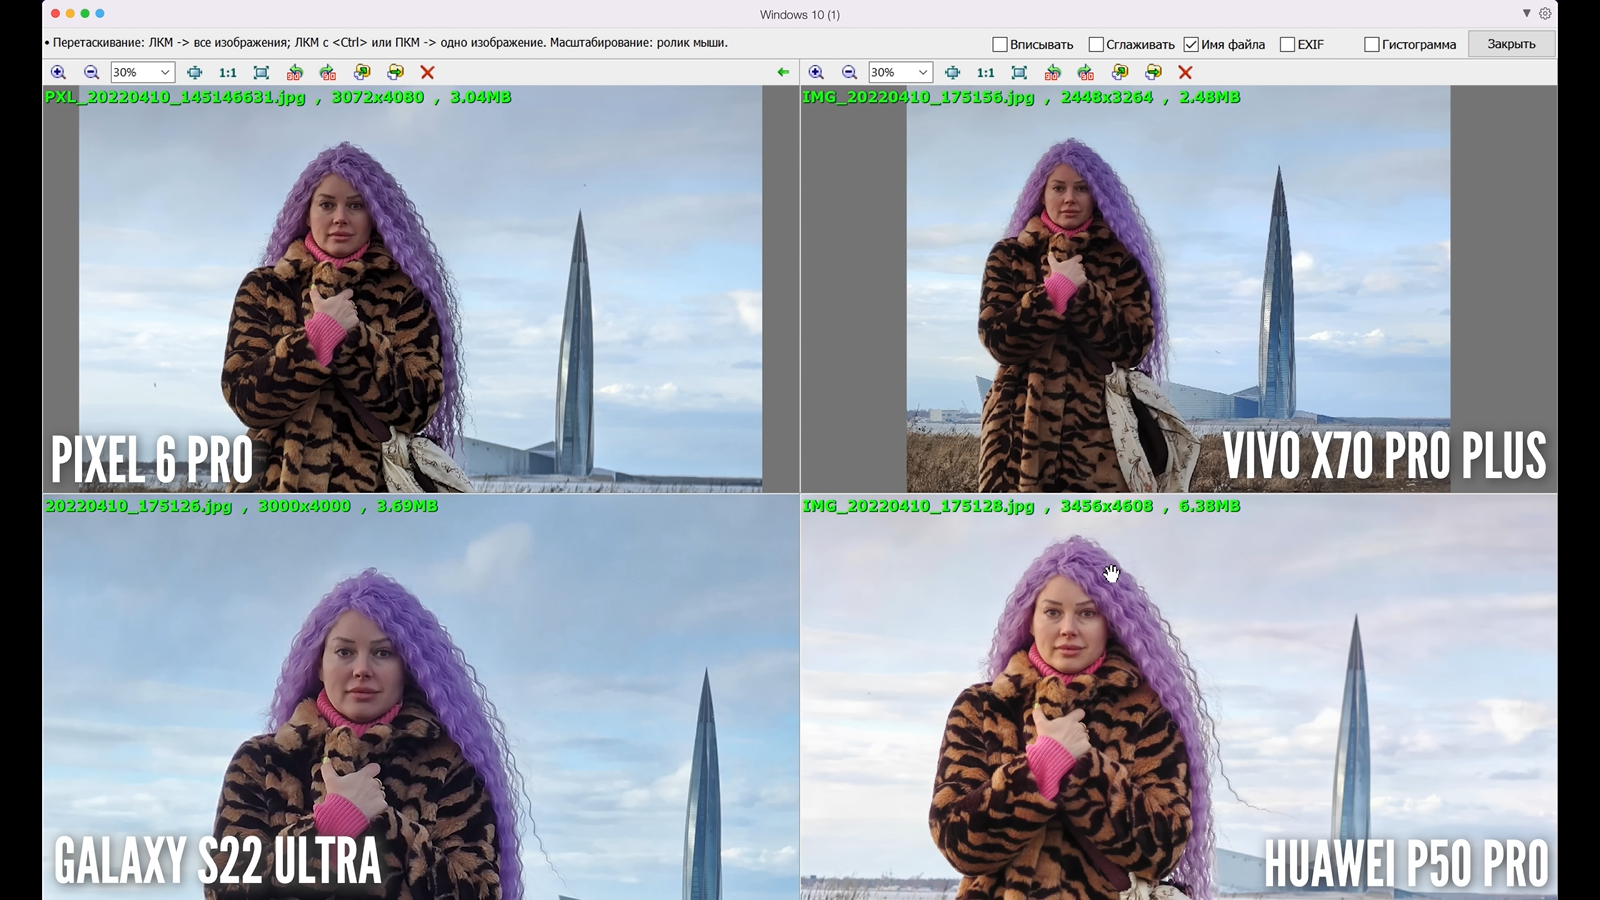
Task: Click the green left arrow icon
Action: click(783, 72)
